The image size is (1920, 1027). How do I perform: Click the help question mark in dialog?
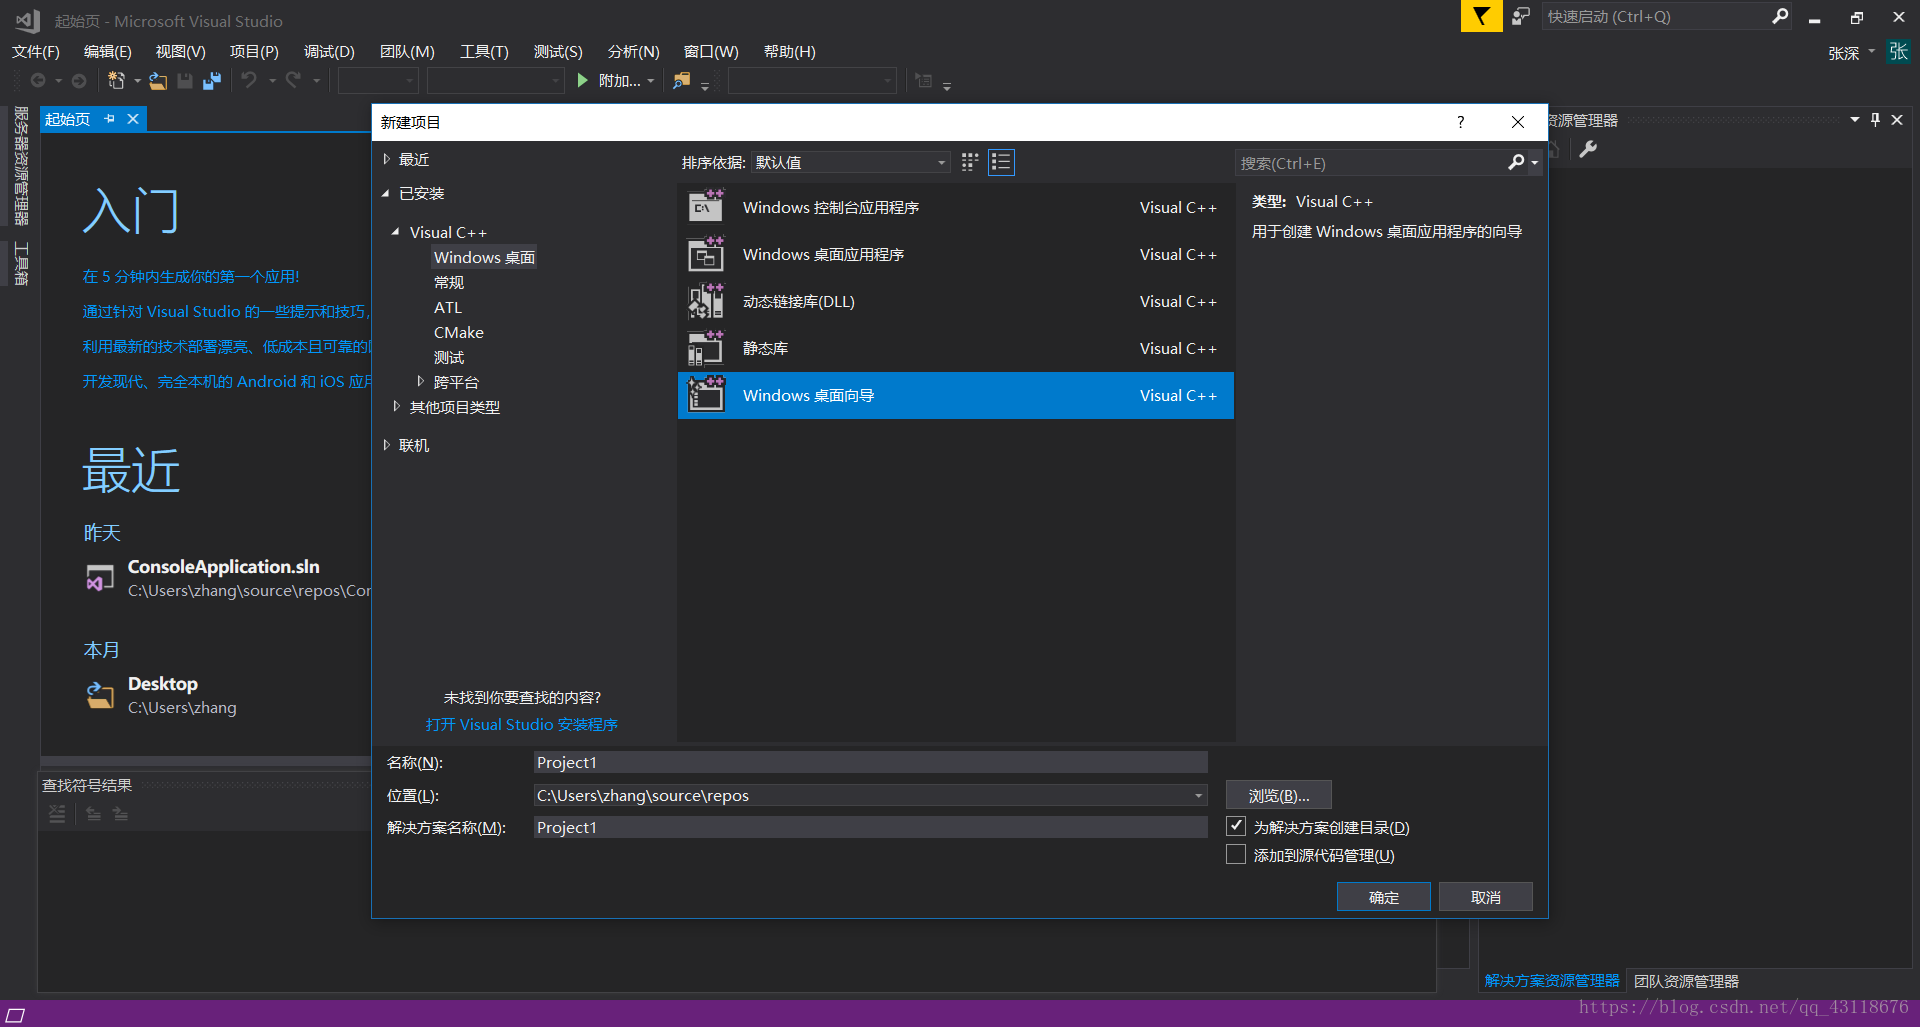coord(1461,122)
